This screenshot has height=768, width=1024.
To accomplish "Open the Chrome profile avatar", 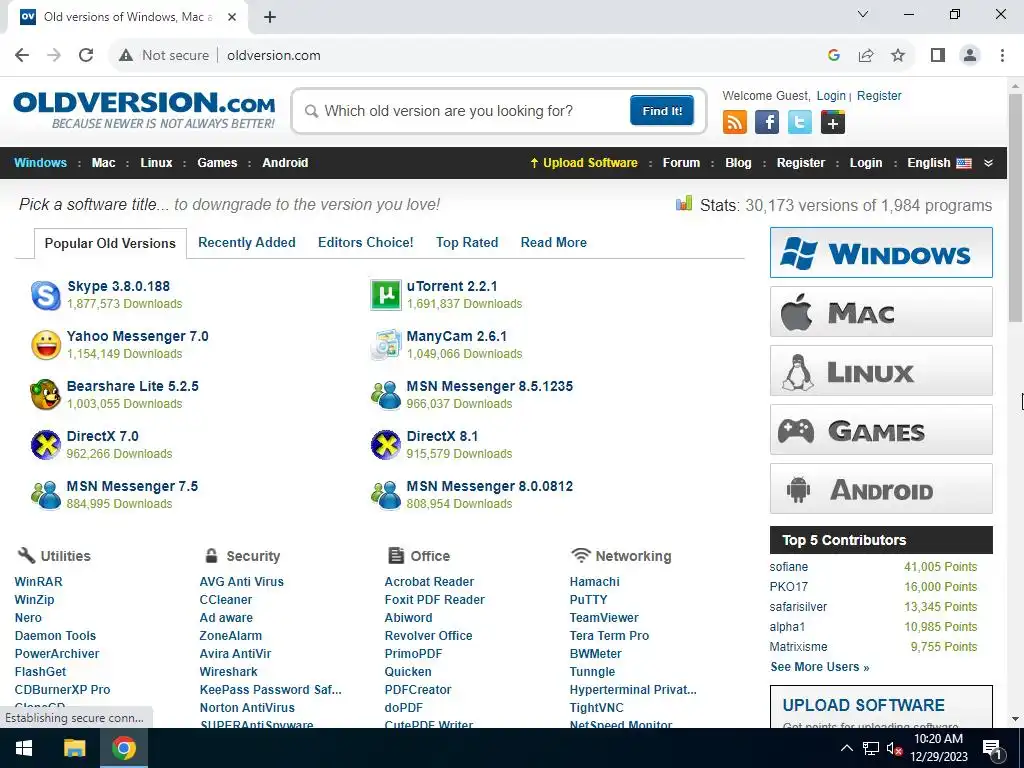I will (970, 55).
